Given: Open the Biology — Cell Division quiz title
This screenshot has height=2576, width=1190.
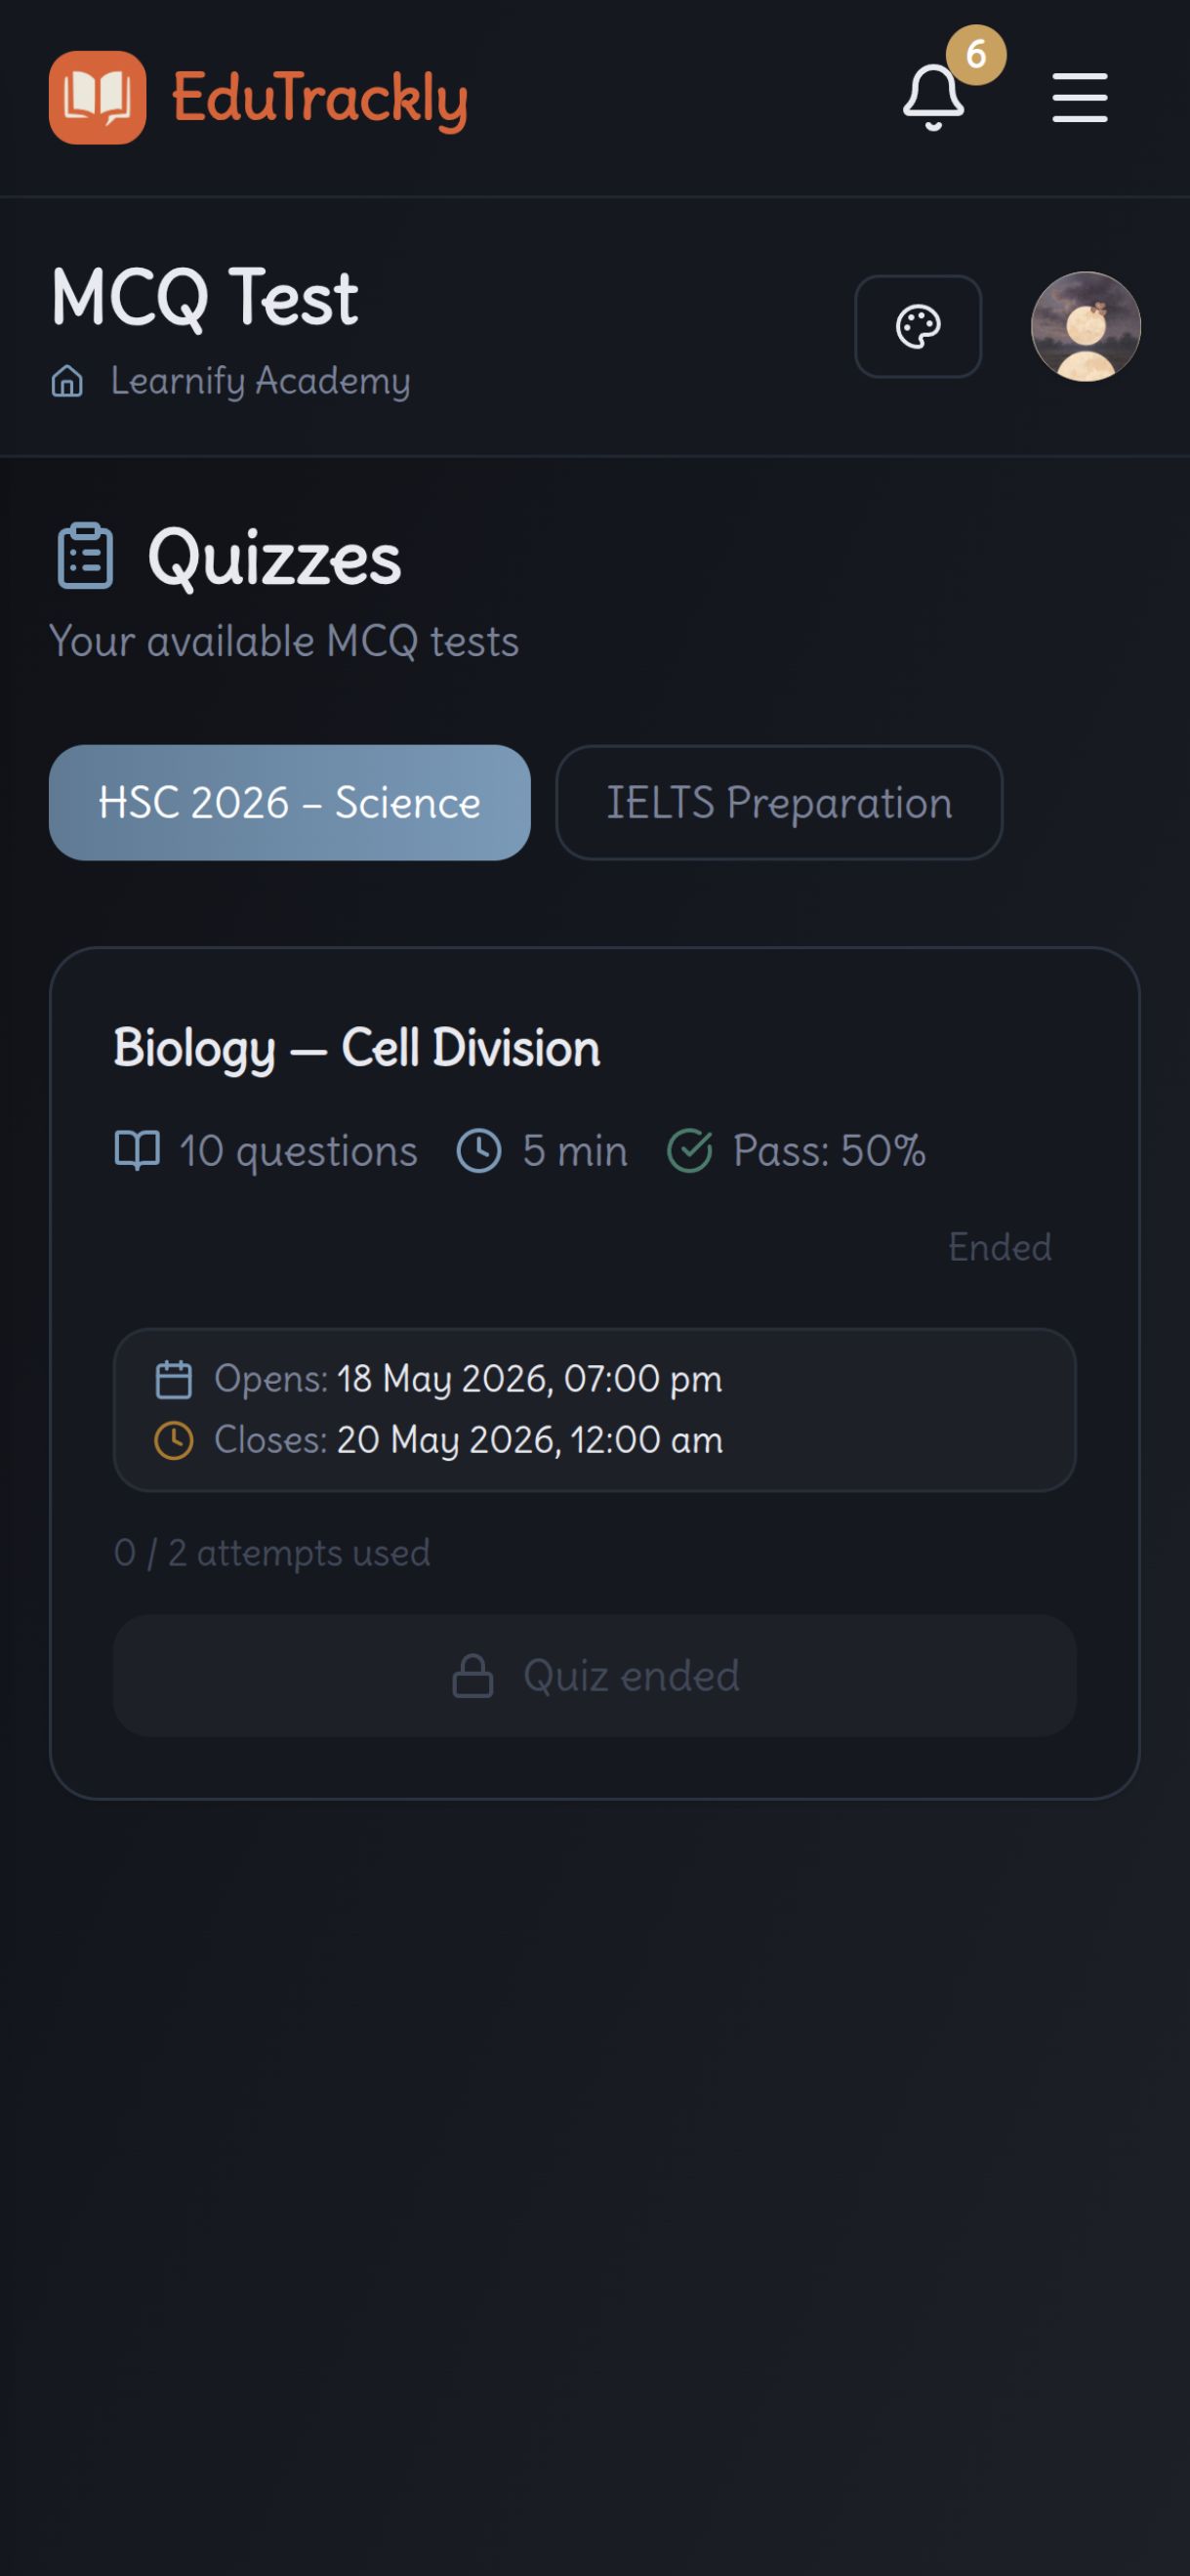Looking at the screenshot, I should 357,1049.
